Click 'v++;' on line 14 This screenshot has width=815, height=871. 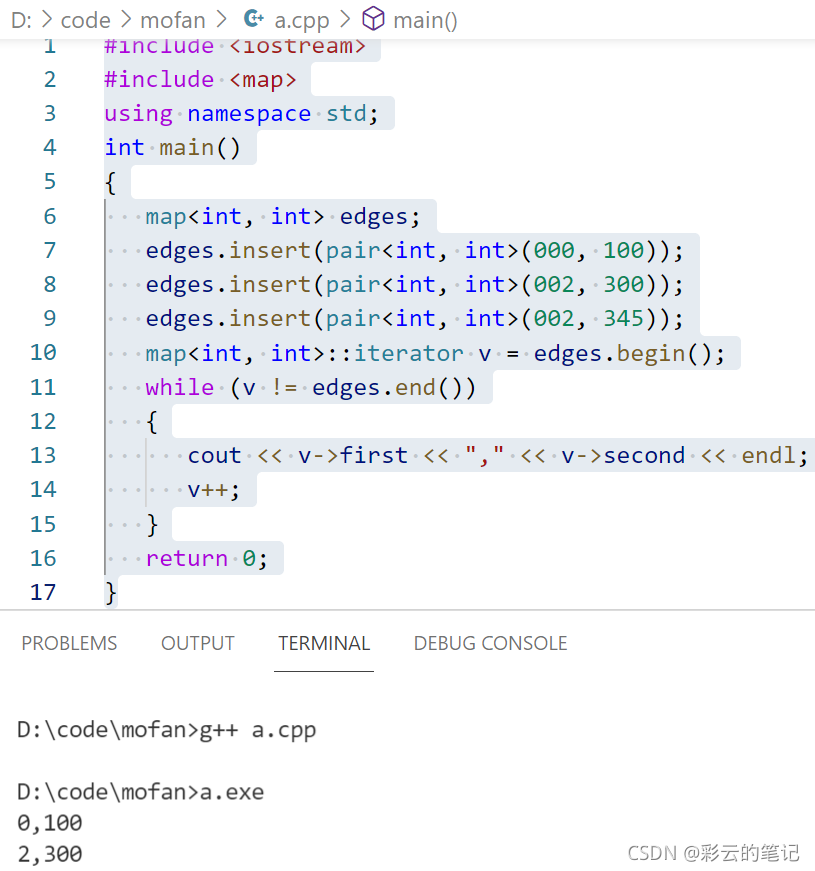click(x=214, y=490)
